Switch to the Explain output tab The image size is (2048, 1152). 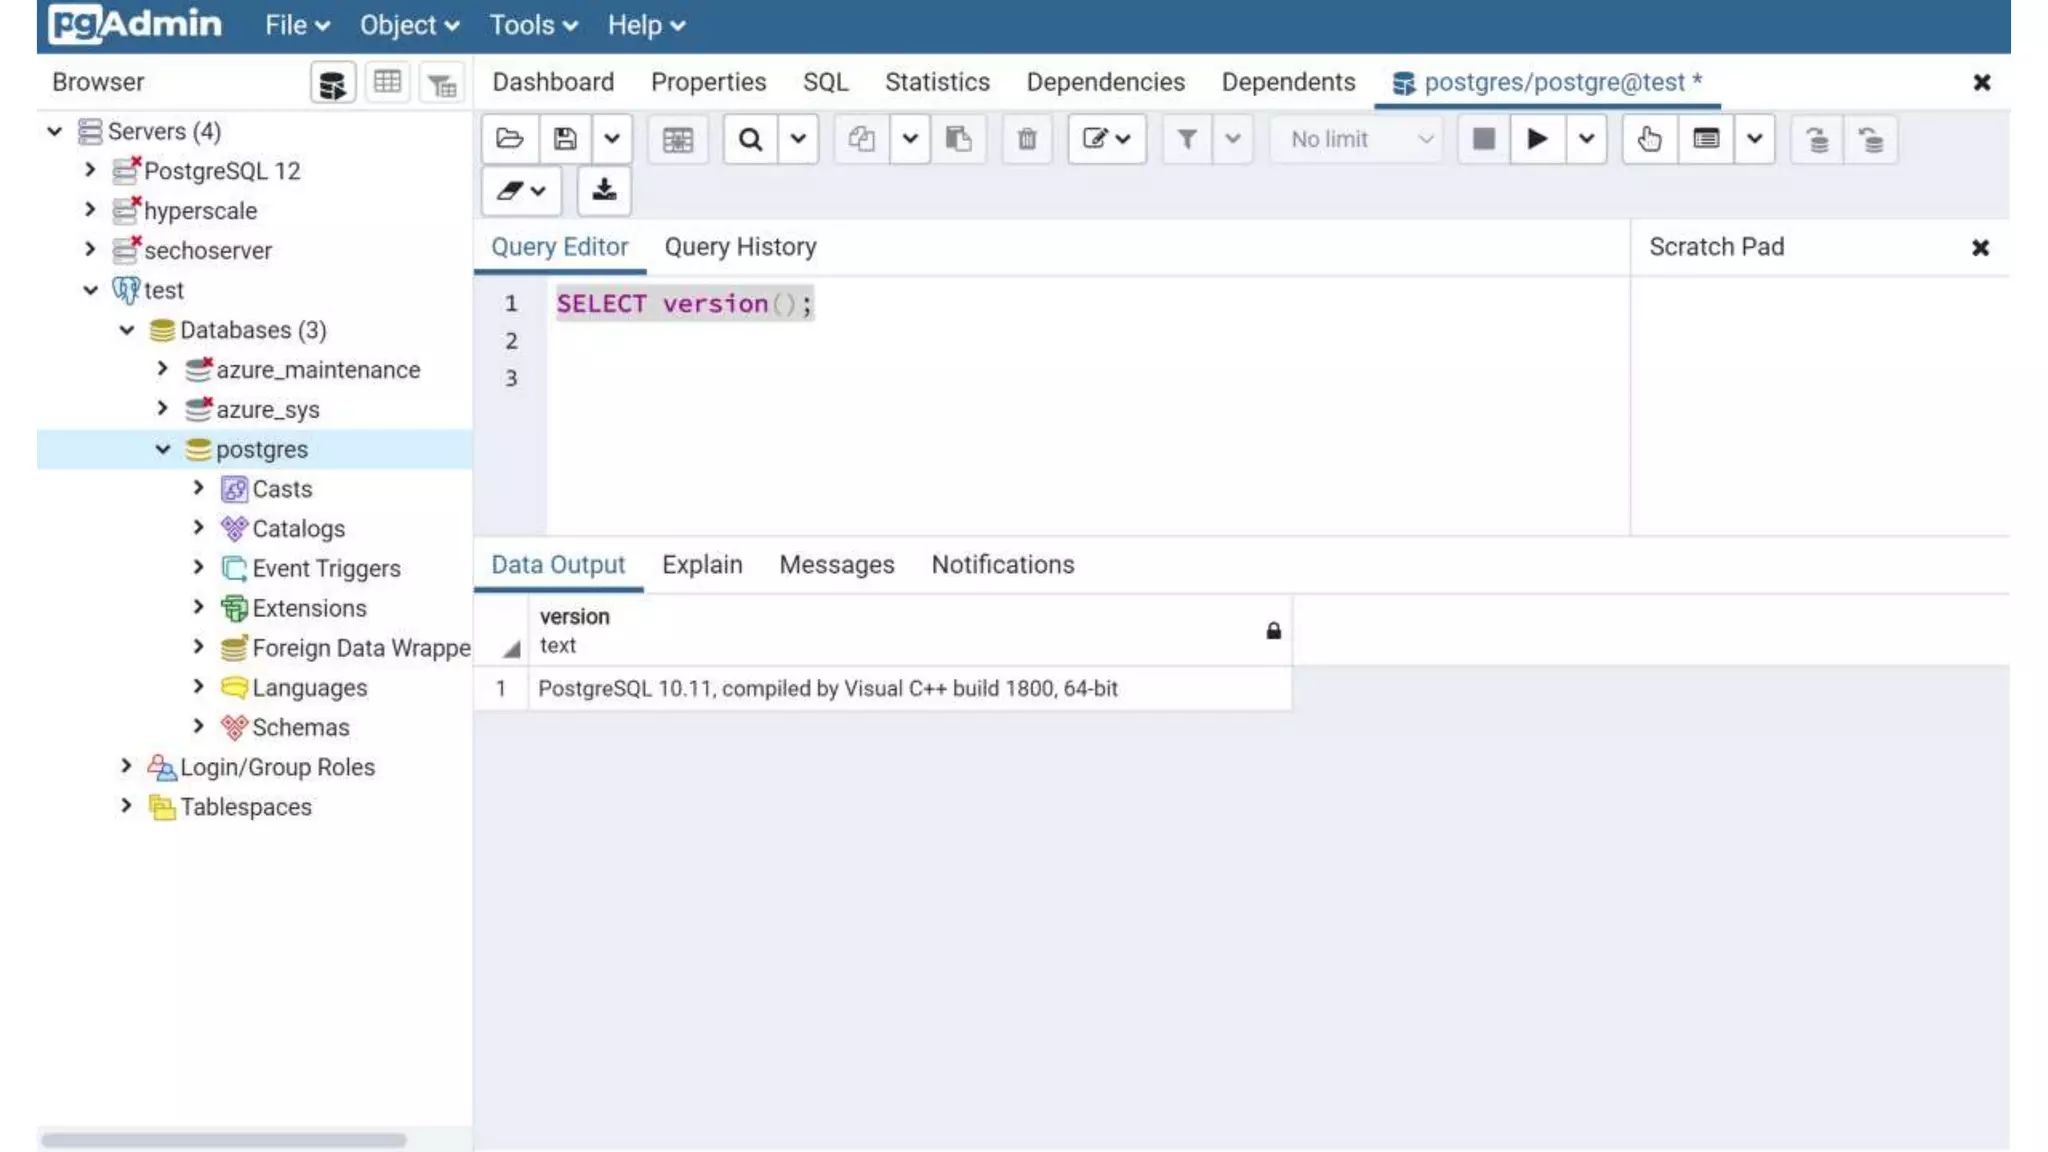[x=702, y=565]
